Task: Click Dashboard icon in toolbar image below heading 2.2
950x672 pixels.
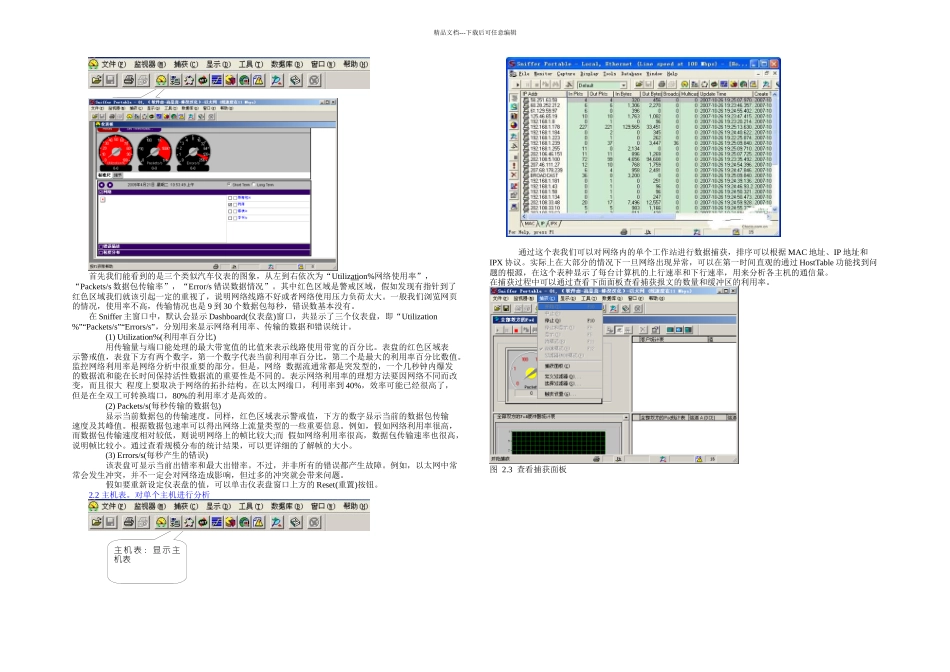Action: 161,522
